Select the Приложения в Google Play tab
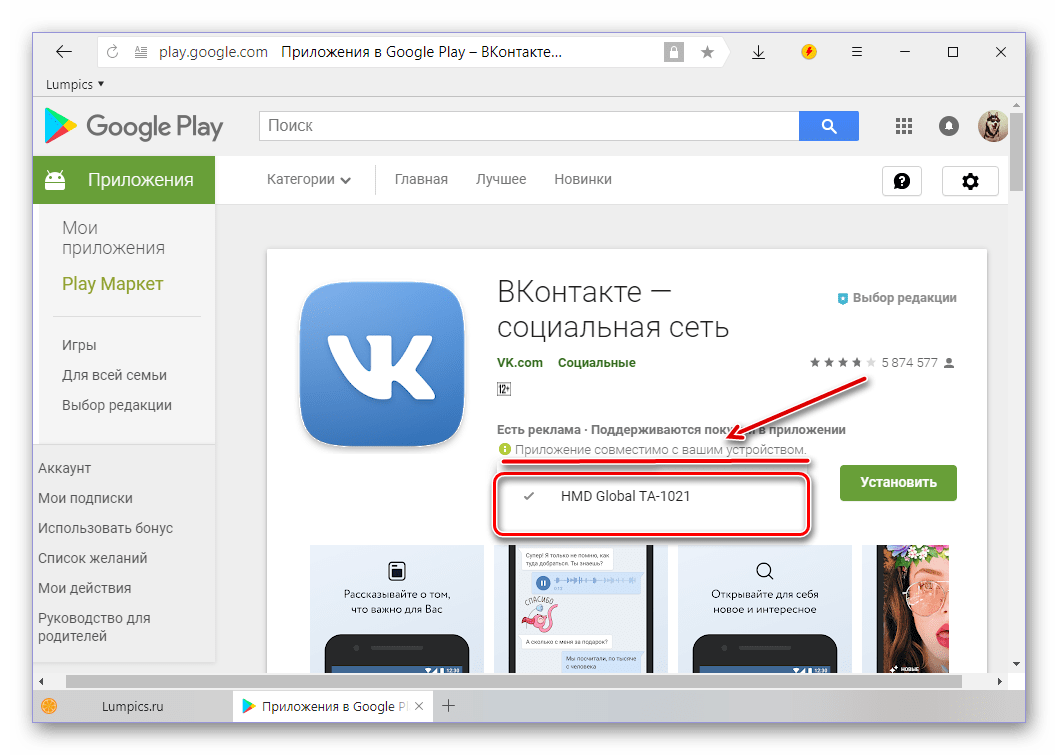The height and width of the screenshot is (755, 1058). 333,706
